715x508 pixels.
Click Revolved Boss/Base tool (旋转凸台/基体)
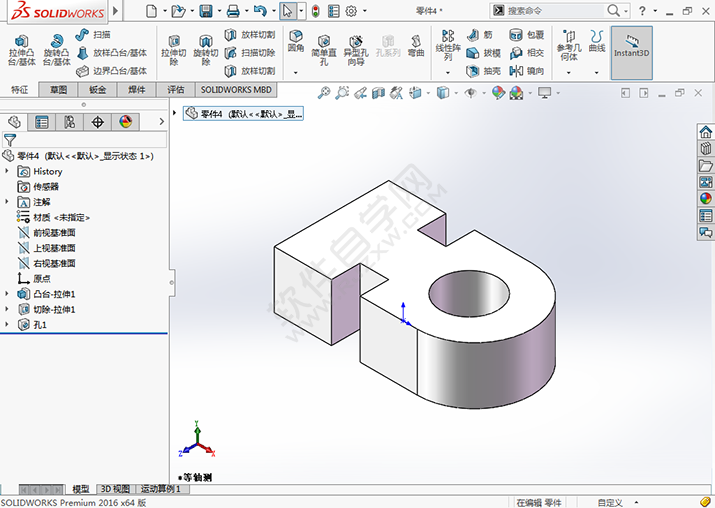[x=57, y=50]
